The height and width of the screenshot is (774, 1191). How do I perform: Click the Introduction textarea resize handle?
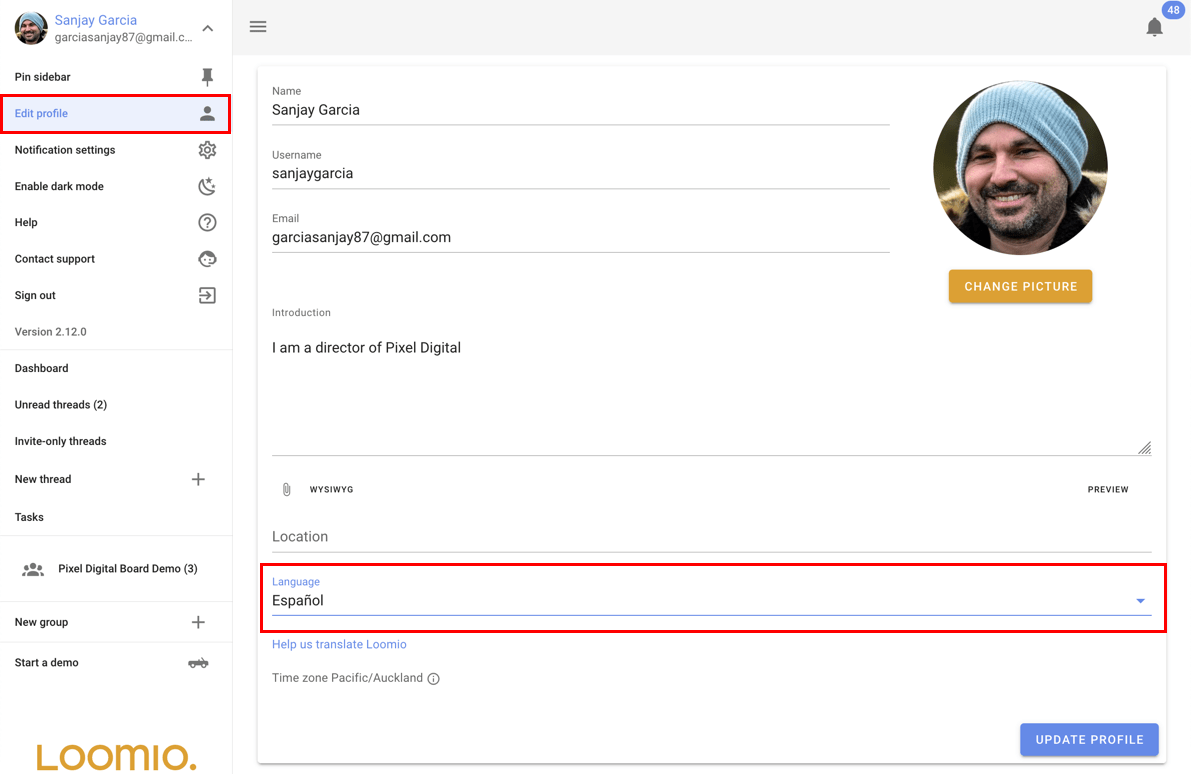tap(1145, 448)
